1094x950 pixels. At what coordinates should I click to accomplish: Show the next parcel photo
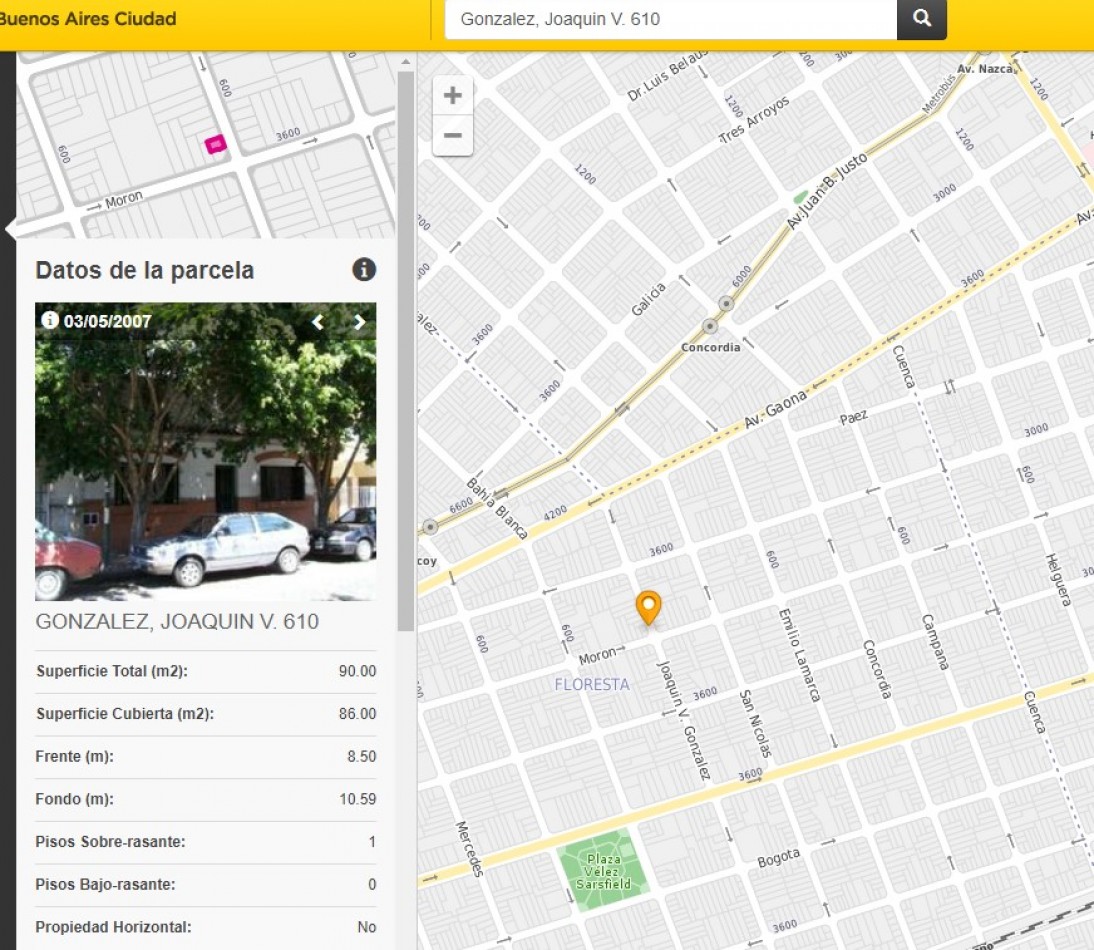coord(359,322)
